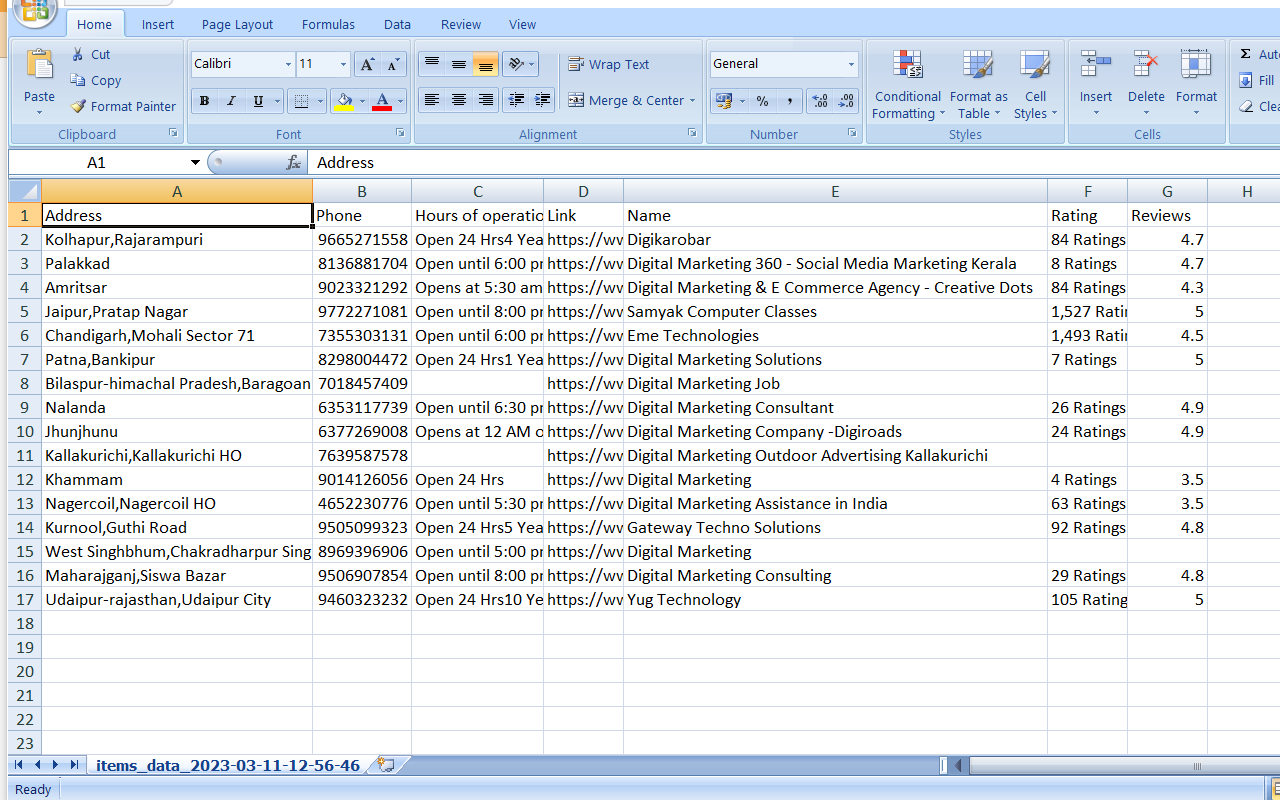Increase font size with Grow Font
This screenshot has height=800, width=1280.
coord(367,64)
